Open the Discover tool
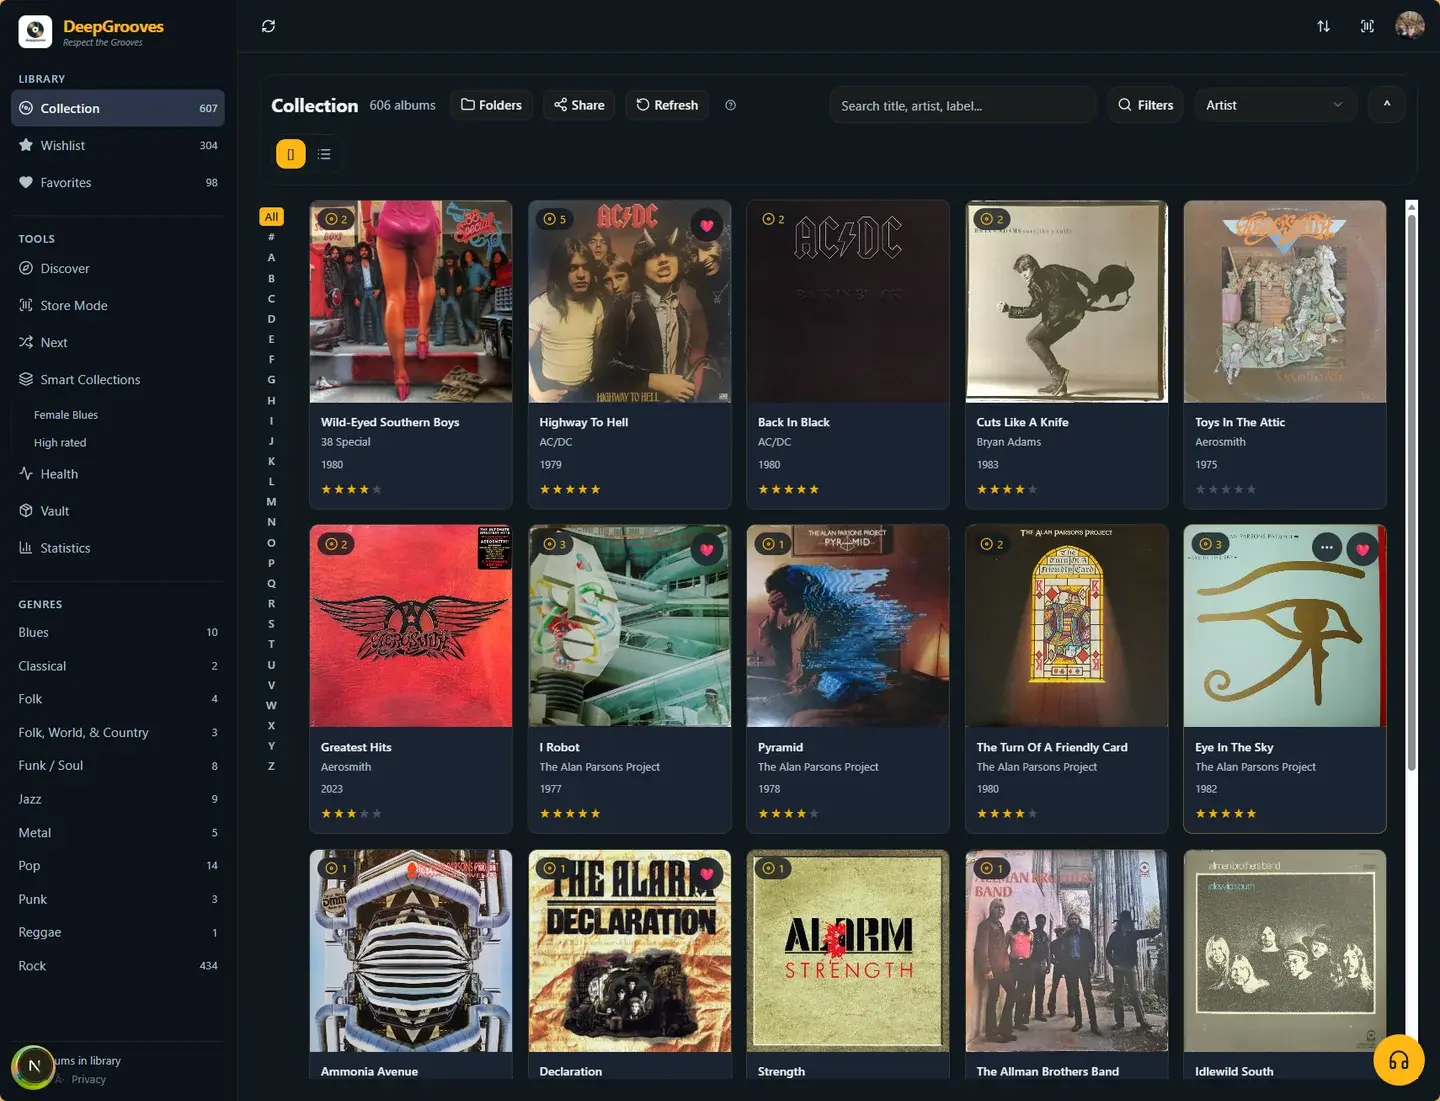The height and width of the screenshot is (1101, 1440). click(x=118, y=268)
